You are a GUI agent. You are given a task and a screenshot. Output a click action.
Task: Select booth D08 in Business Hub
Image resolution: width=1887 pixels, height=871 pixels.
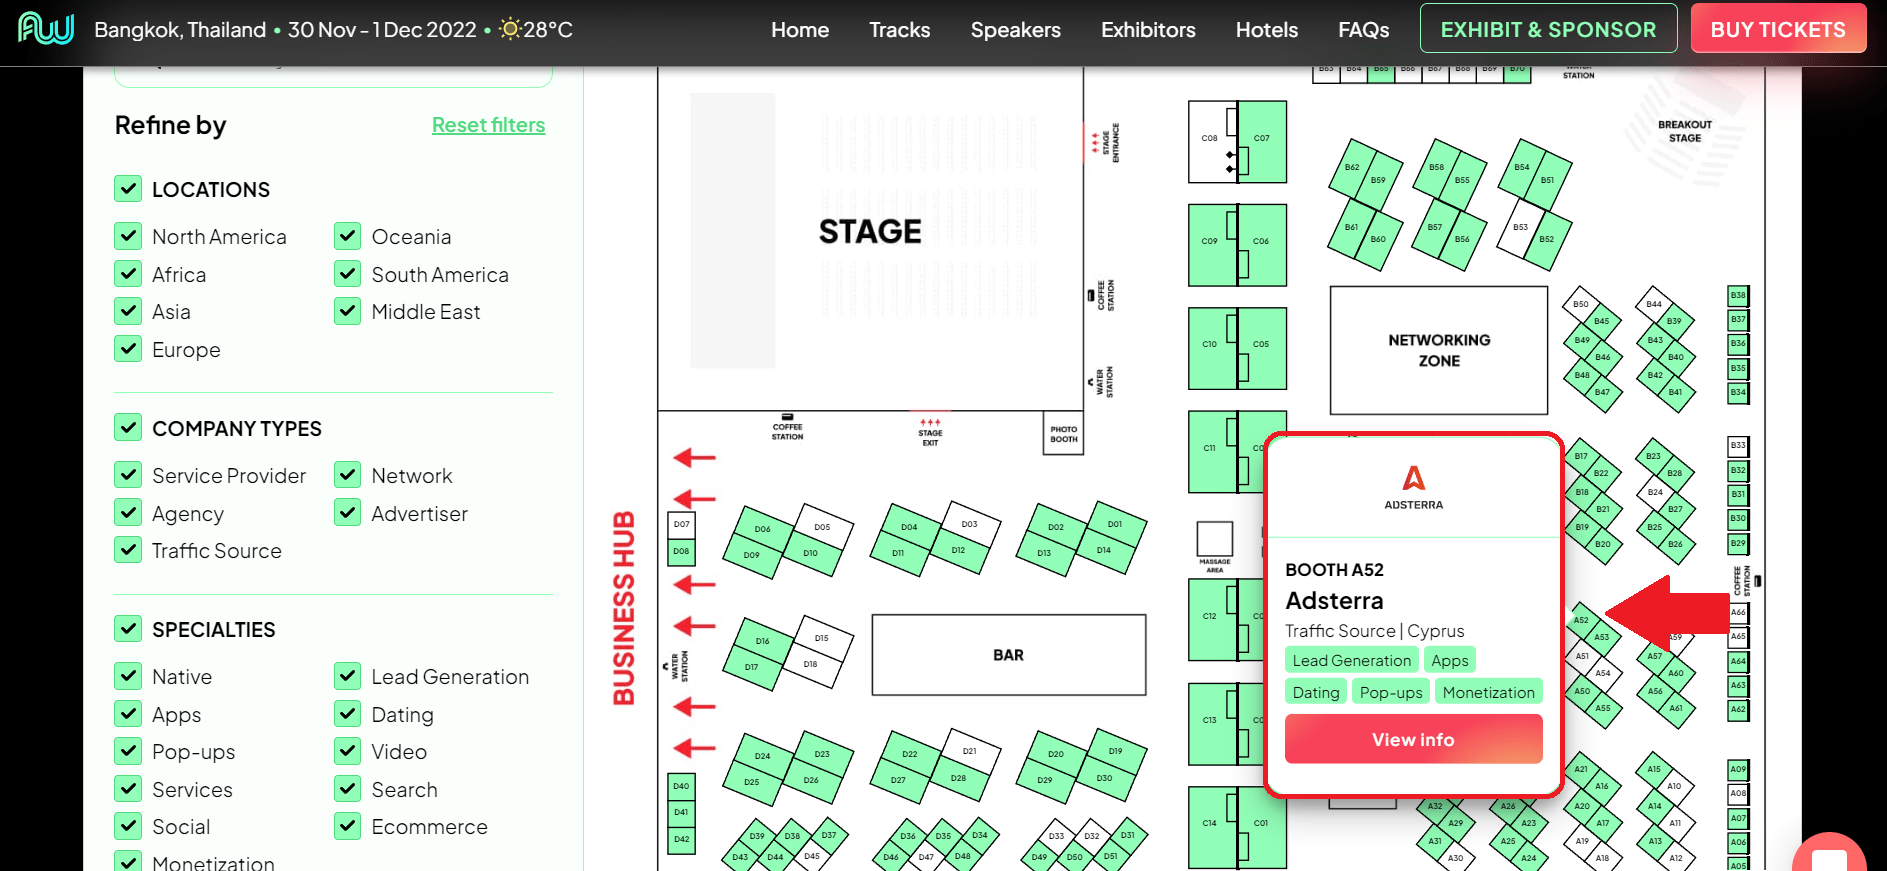(x=681, y=551)
